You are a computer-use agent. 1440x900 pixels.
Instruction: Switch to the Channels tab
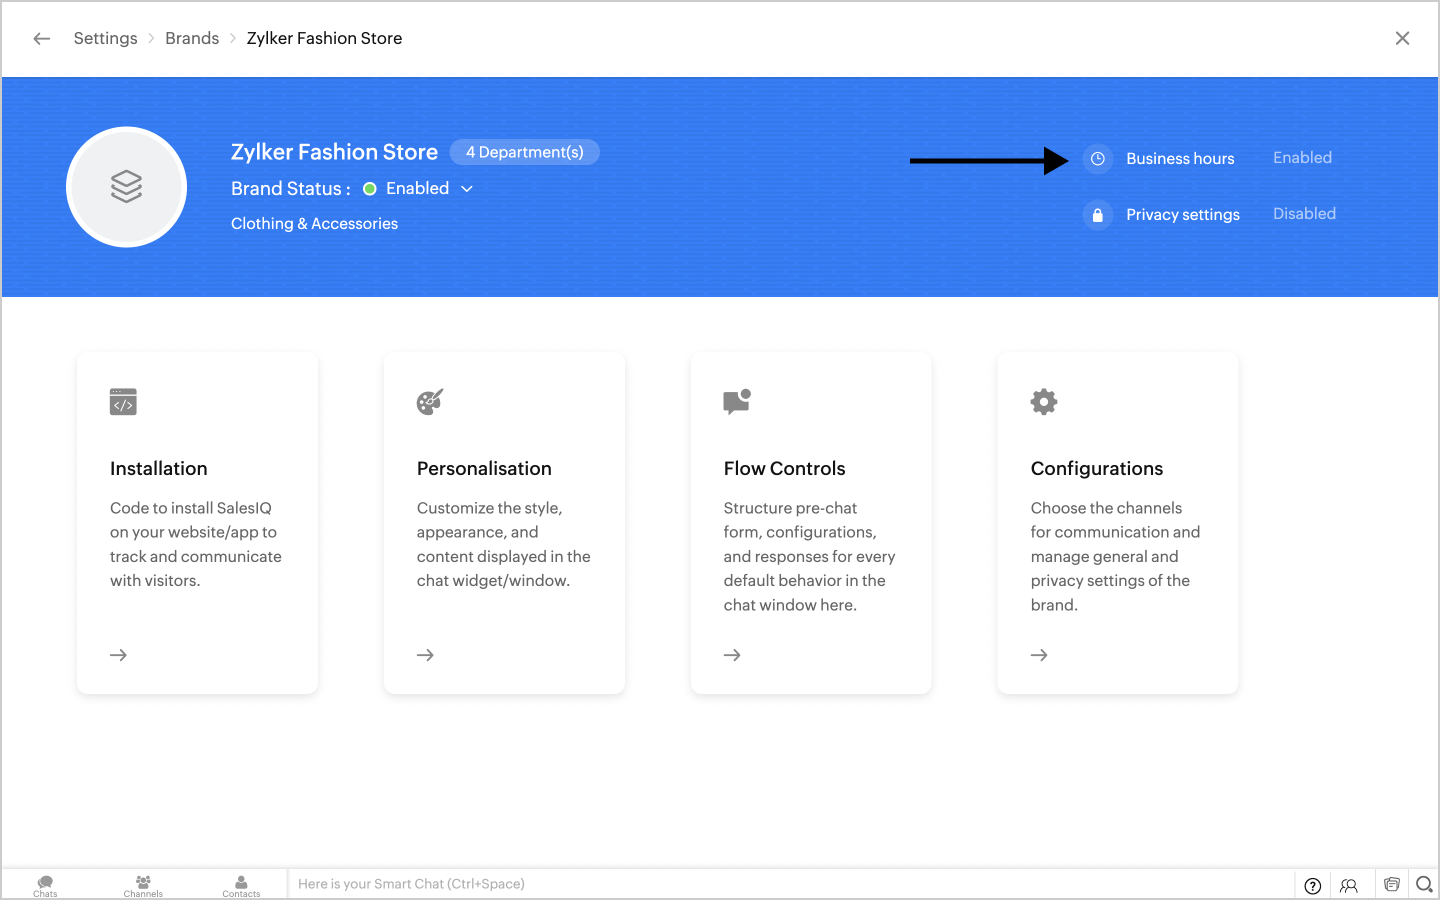143,885
